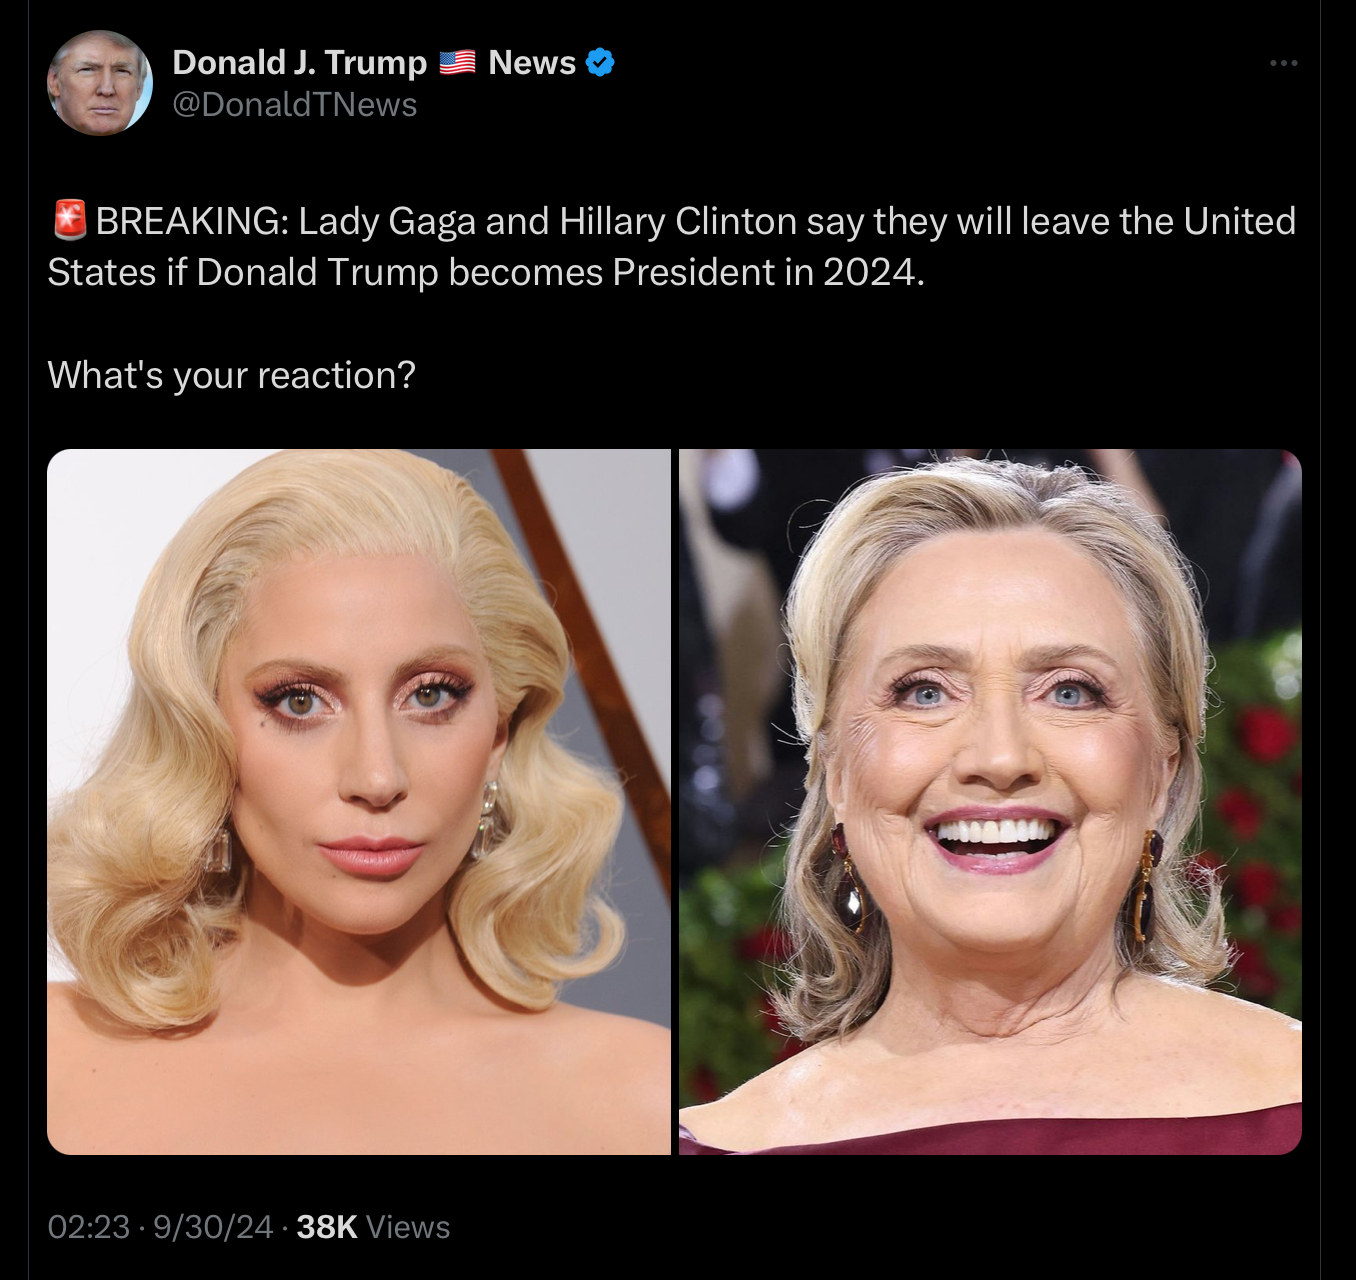Open the three-dot more options menu

point(1283,63)
